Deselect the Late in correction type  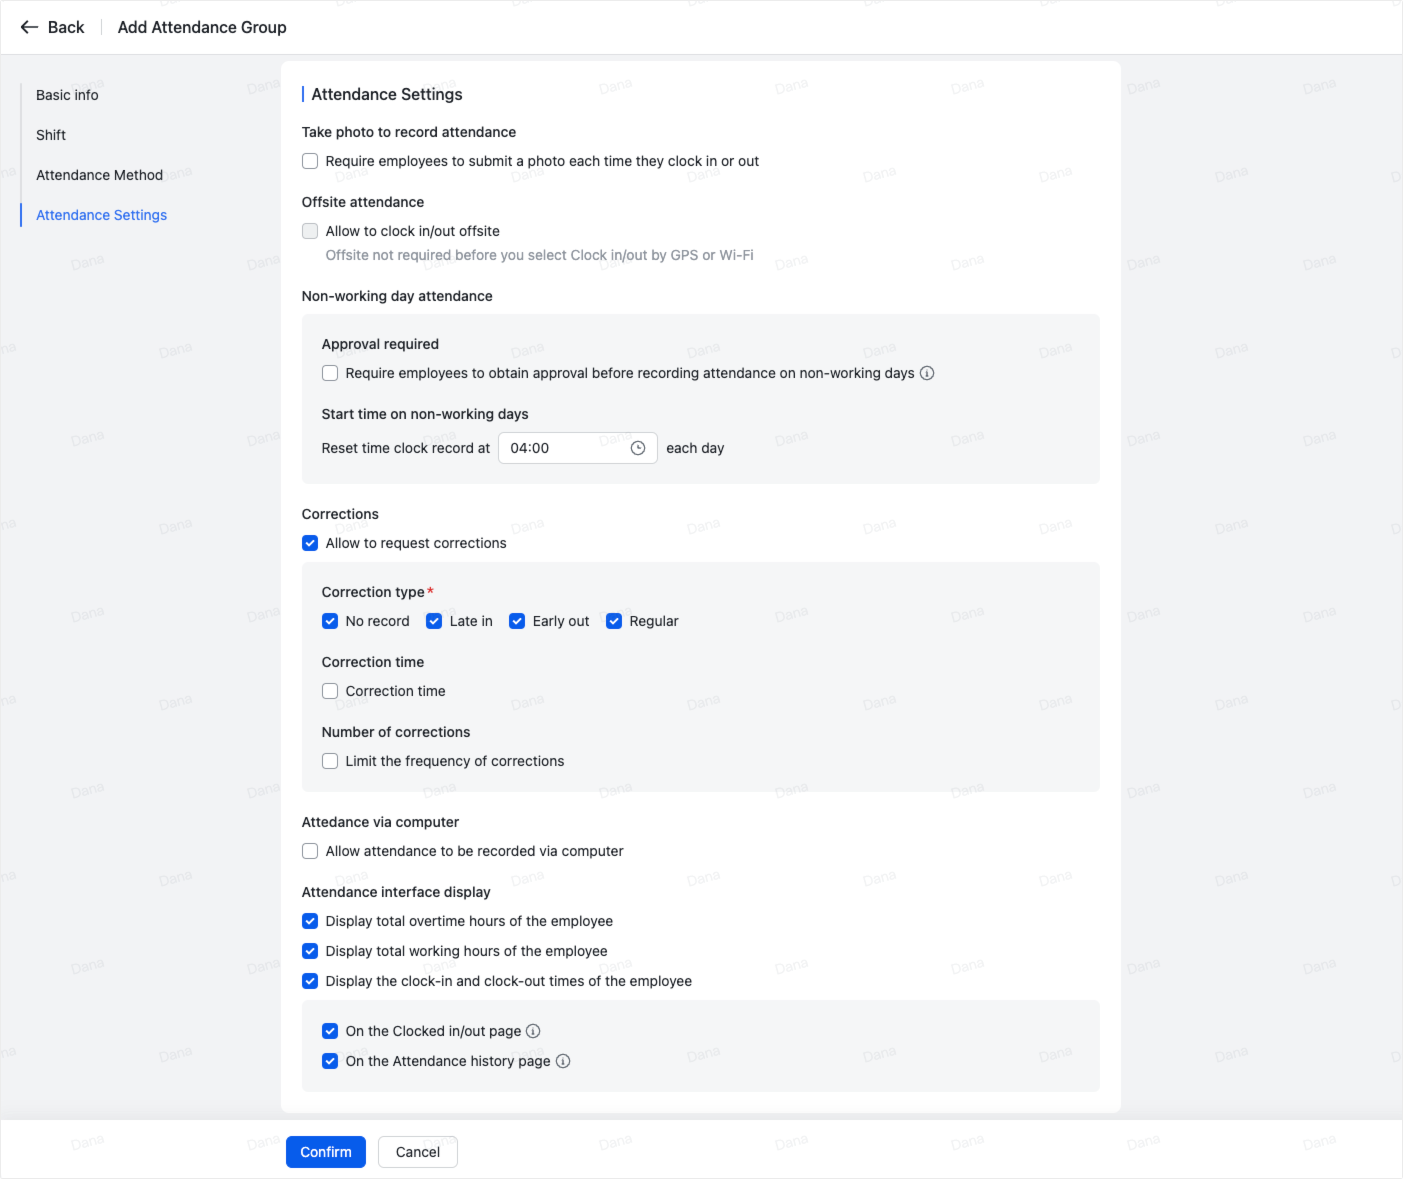tap(433, 621)
